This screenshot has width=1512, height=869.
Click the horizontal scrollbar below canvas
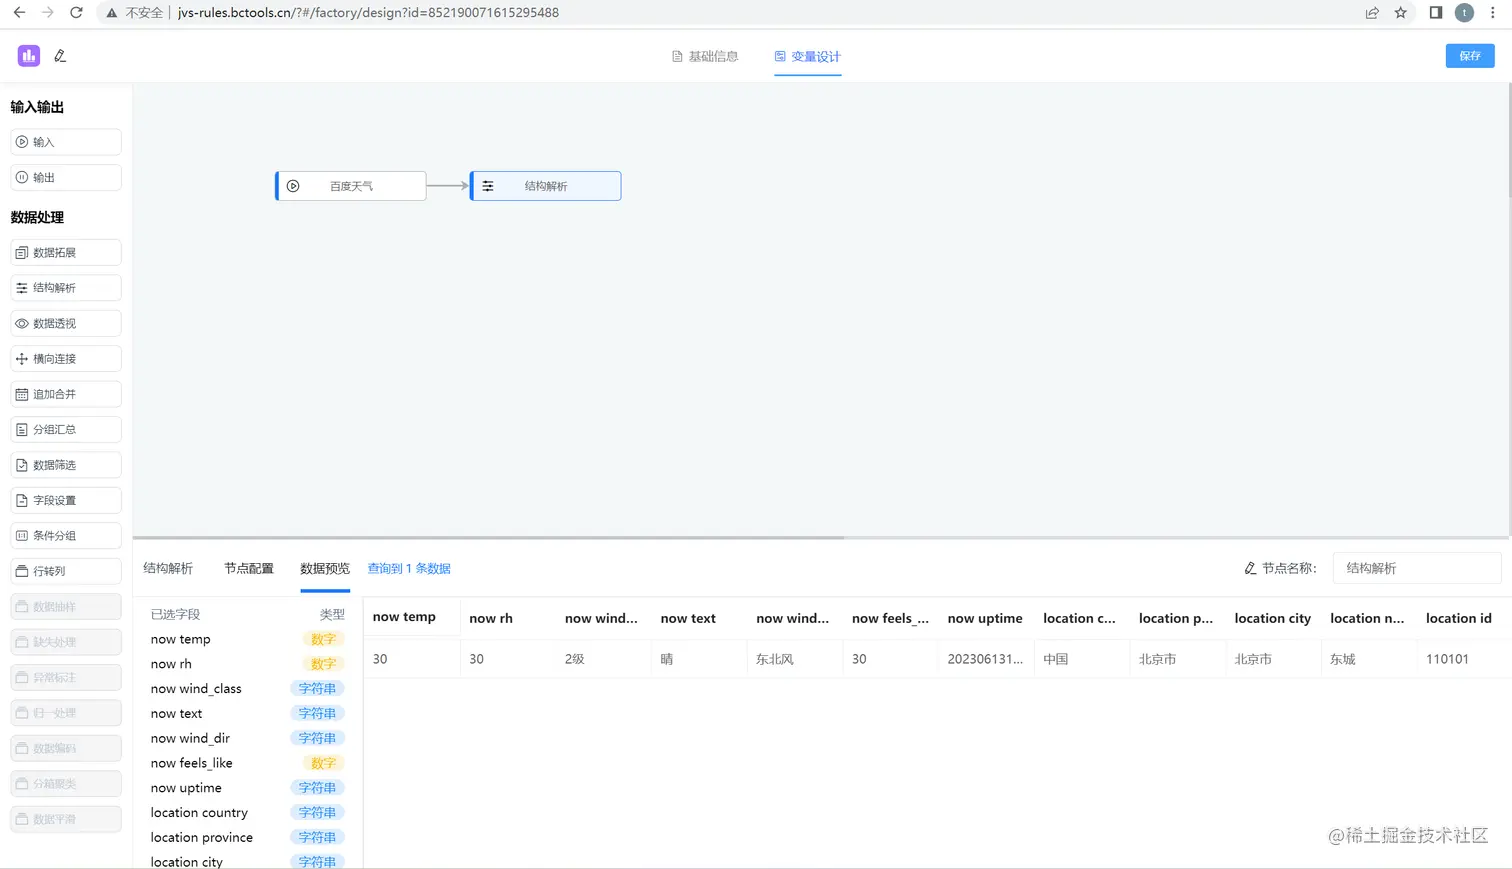coord(489,538)
